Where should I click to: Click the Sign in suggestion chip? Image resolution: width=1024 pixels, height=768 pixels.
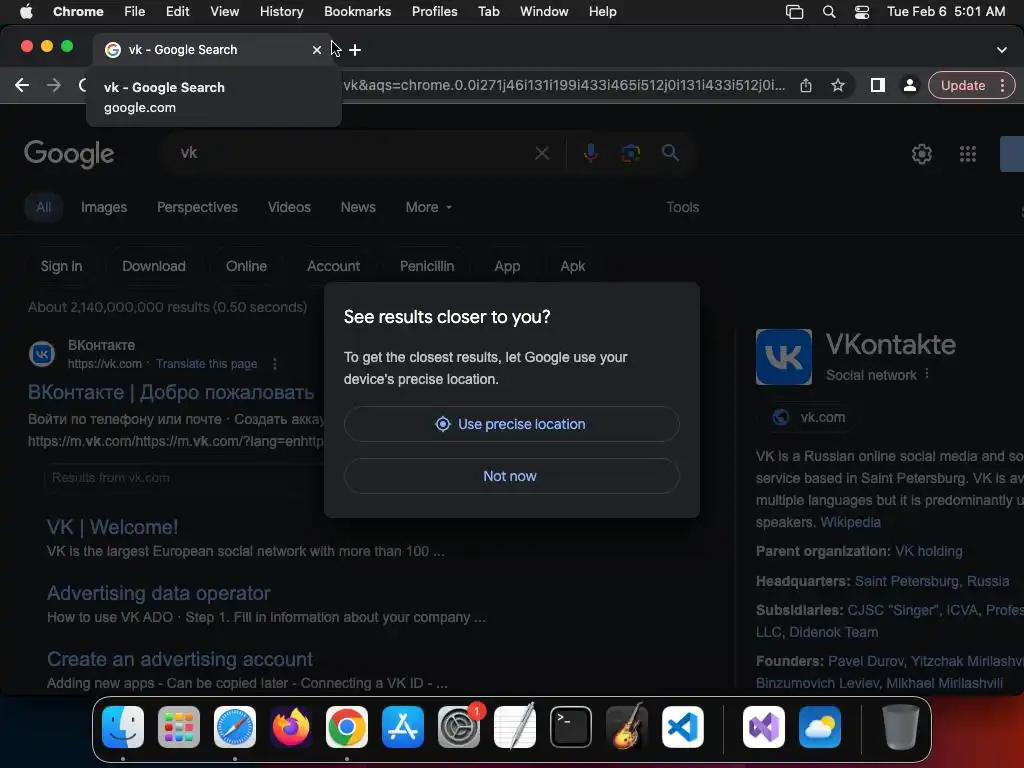click(x=61, y=266)
